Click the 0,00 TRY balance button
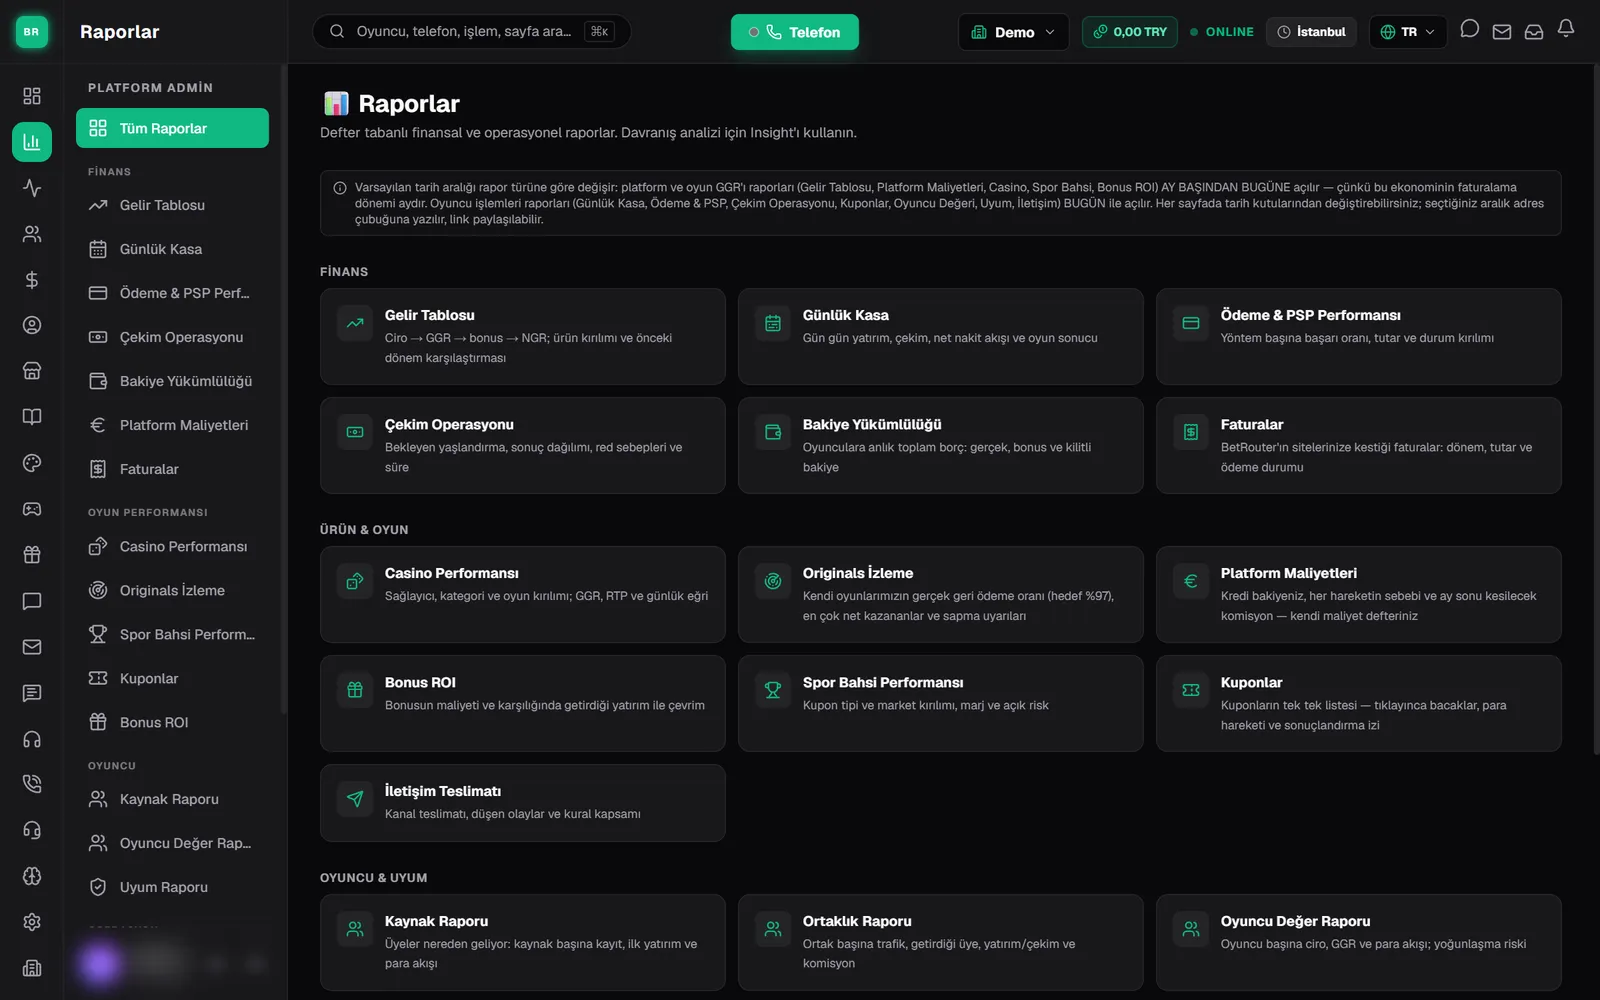The height and width of the screenshot is (1000, 1600). click(x=1130, y=32)
